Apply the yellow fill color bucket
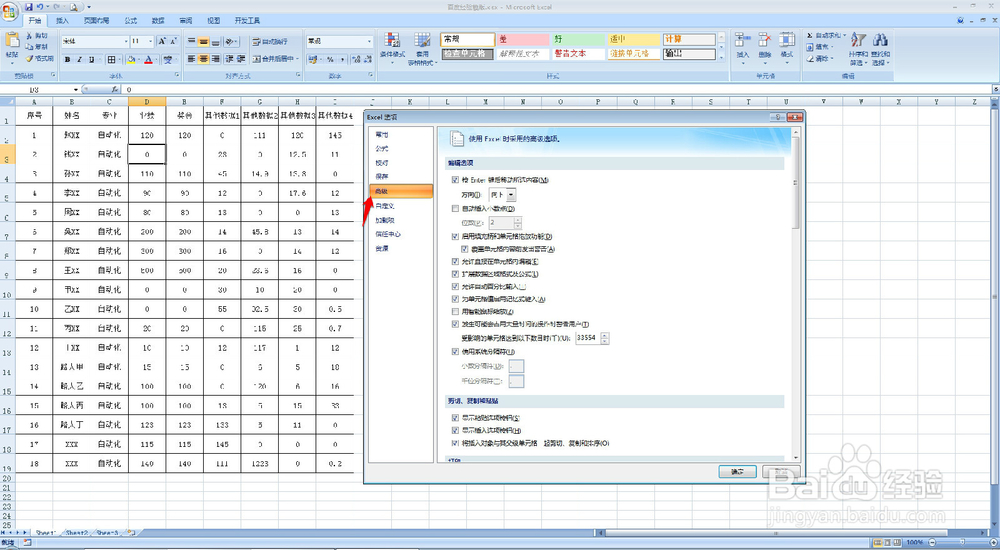 point(131,59)
